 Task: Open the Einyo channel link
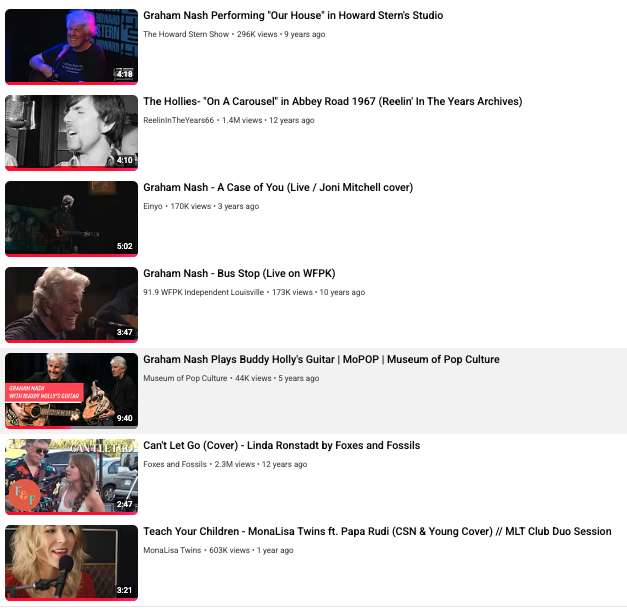click(153, 206)
